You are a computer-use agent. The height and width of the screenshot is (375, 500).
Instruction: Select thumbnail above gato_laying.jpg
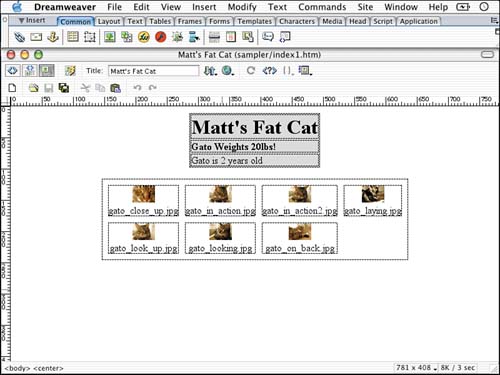373,194
